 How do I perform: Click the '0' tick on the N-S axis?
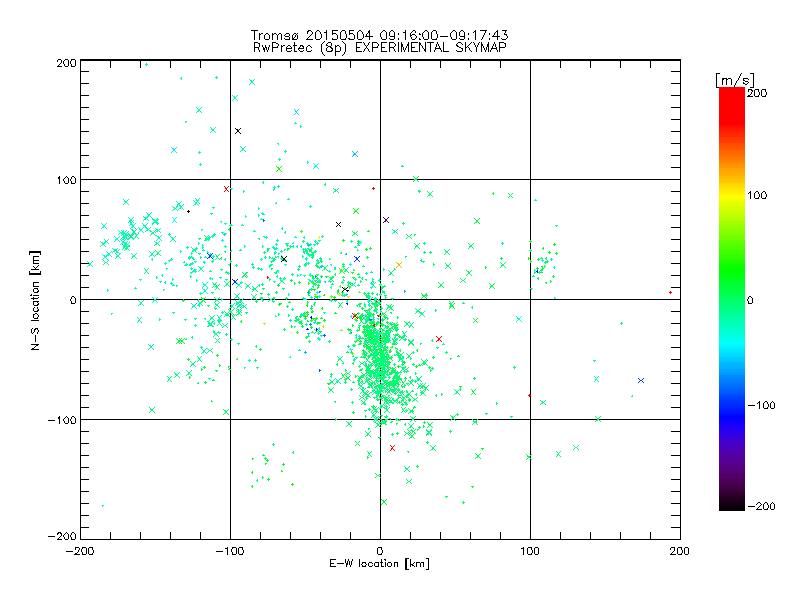(73, 300)
